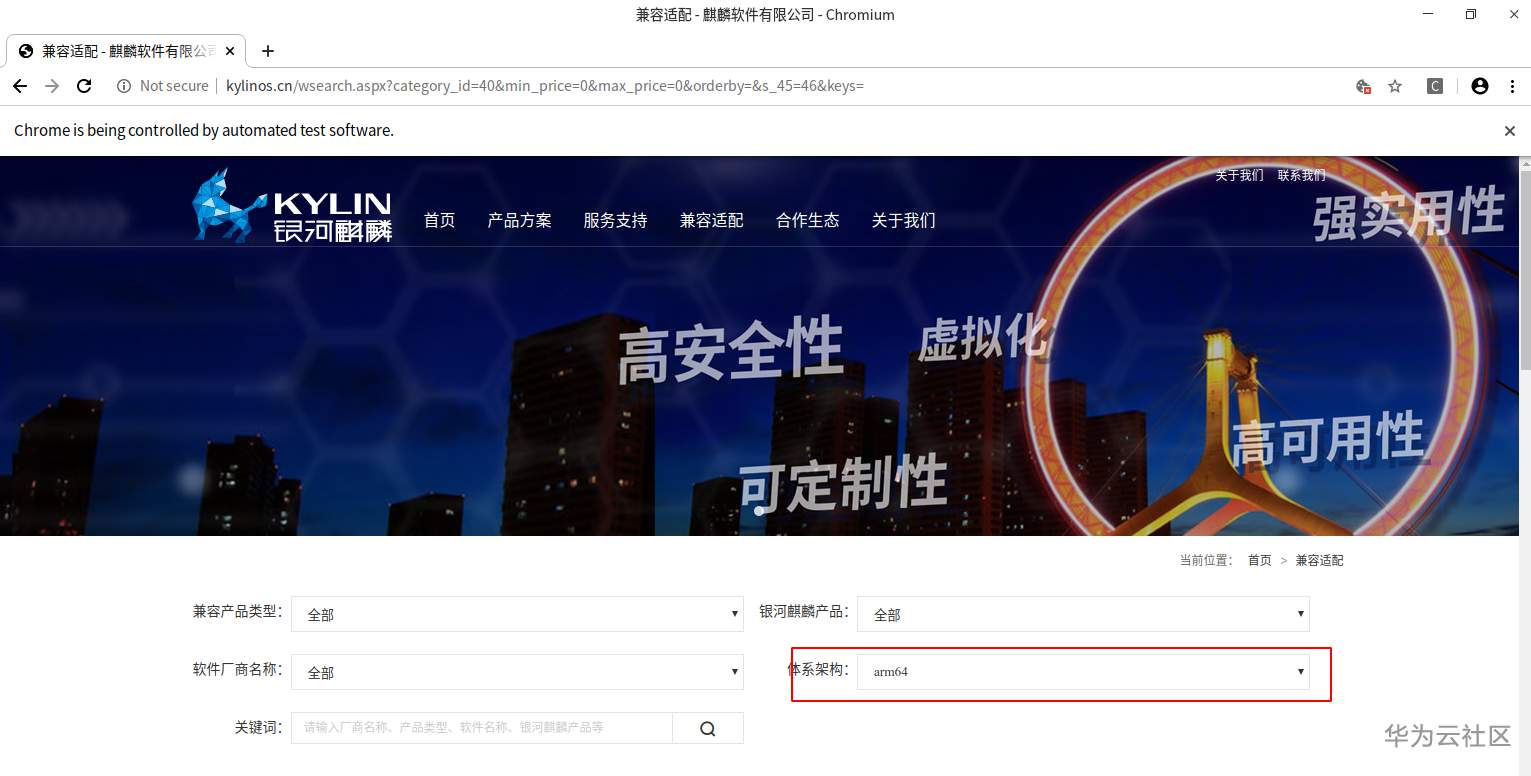Minimize the Chromium window
Image resolution: width=1531 pixels, height=776 pixels.
pos(1430,14)
